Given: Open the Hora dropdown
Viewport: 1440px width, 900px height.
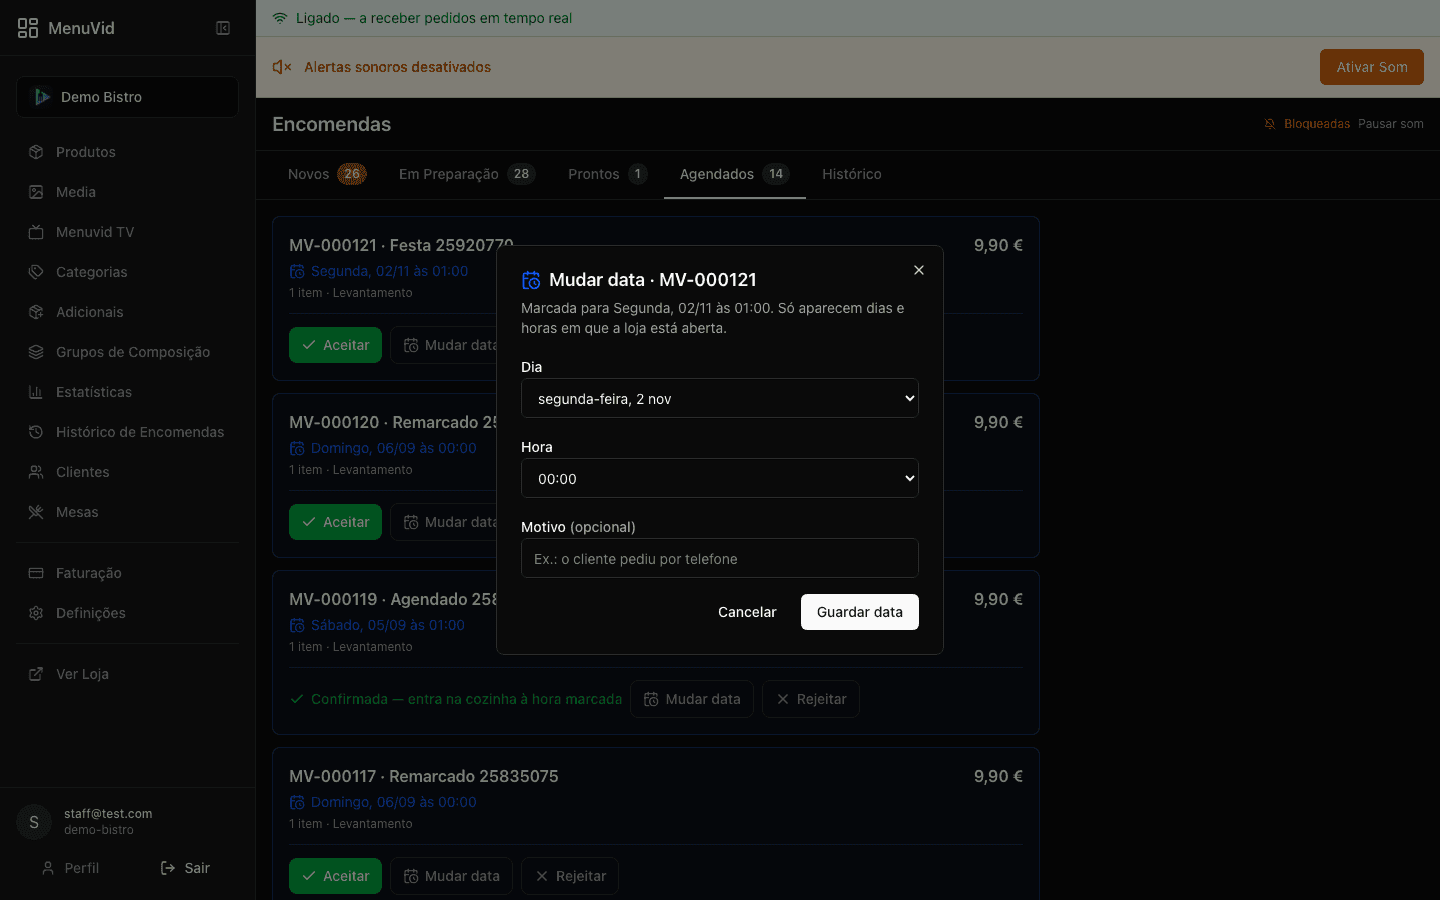Looking at the screenshot, I should (720, 478).
